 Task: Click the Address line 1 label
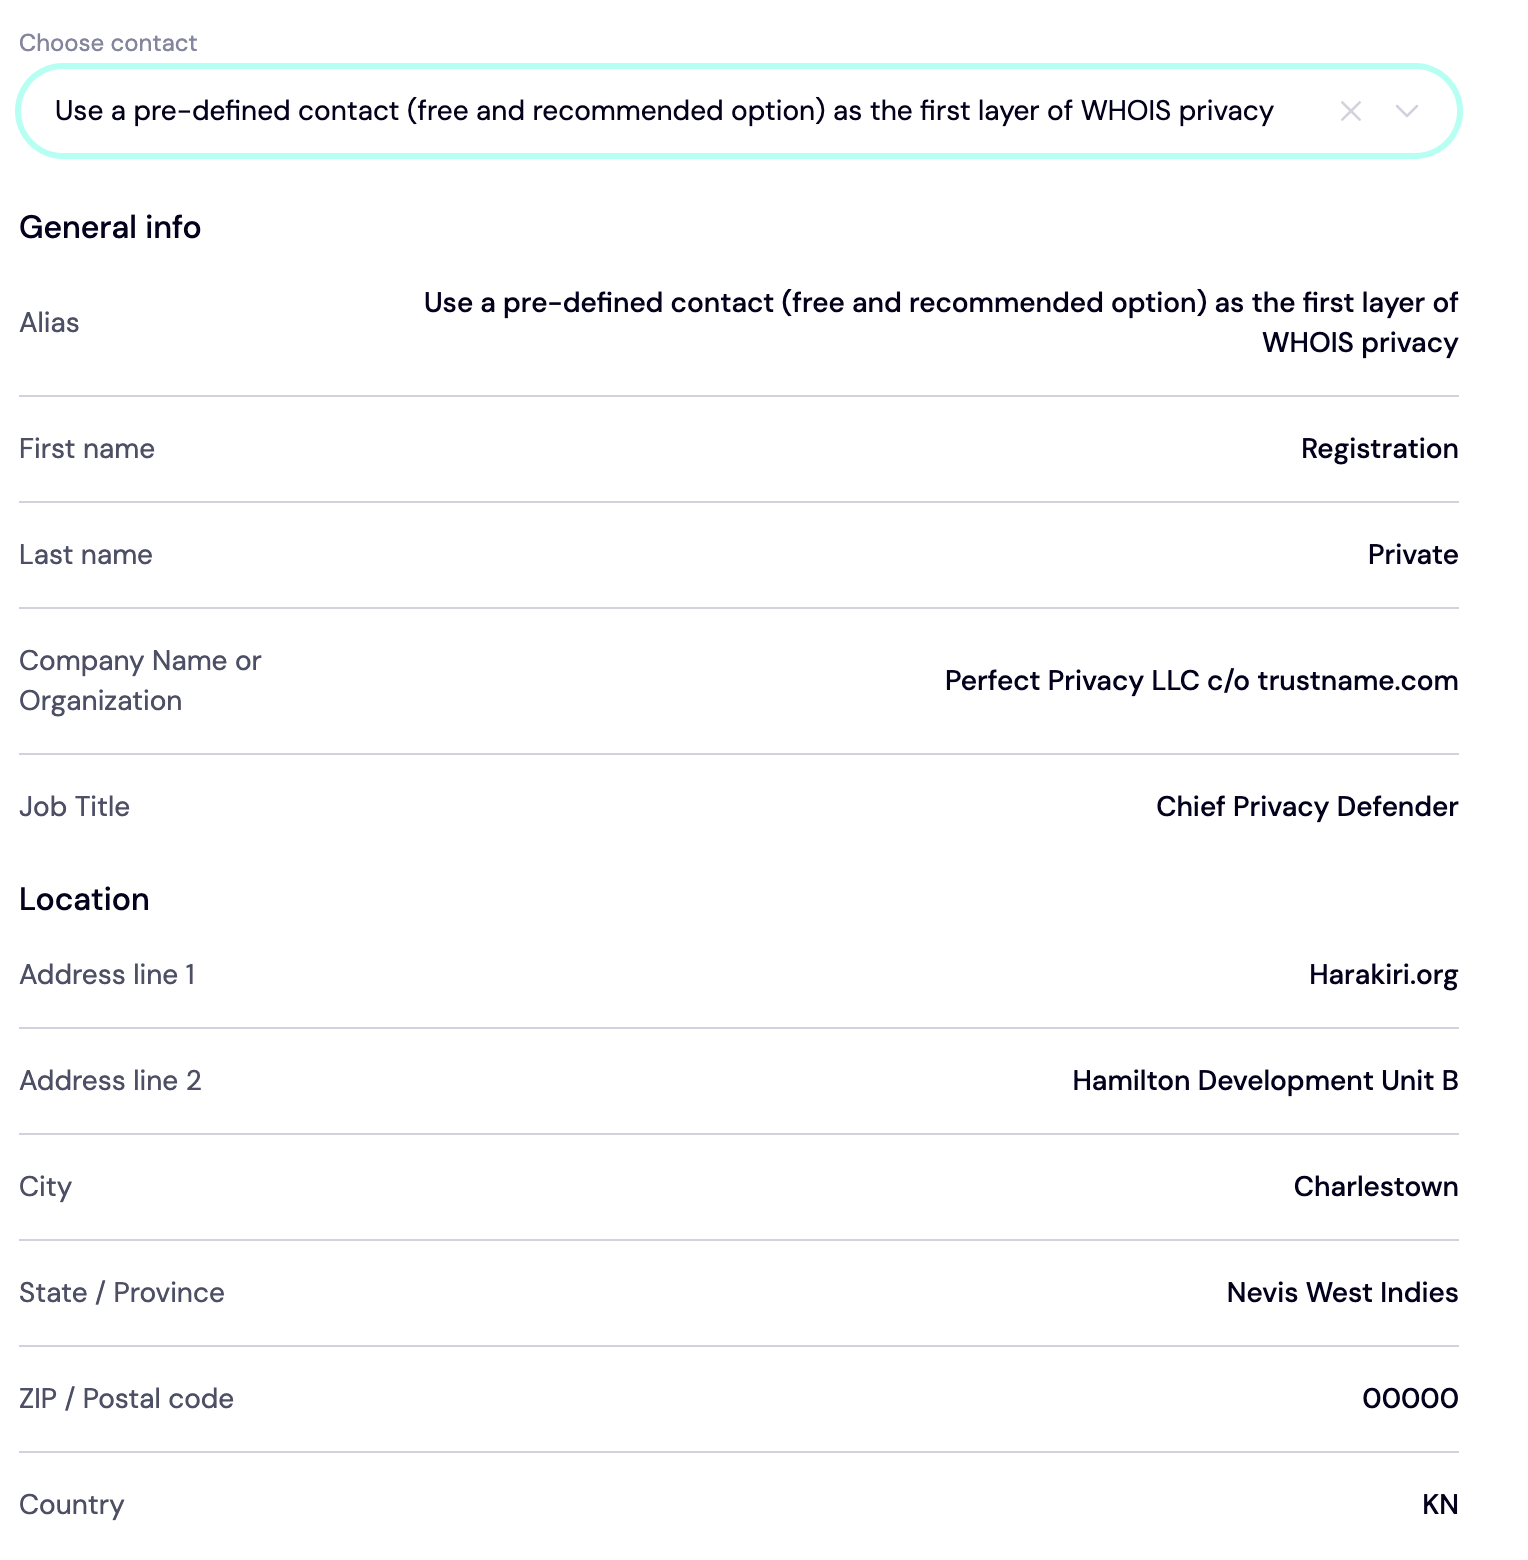pyautogui.click(x=107, y=975)
